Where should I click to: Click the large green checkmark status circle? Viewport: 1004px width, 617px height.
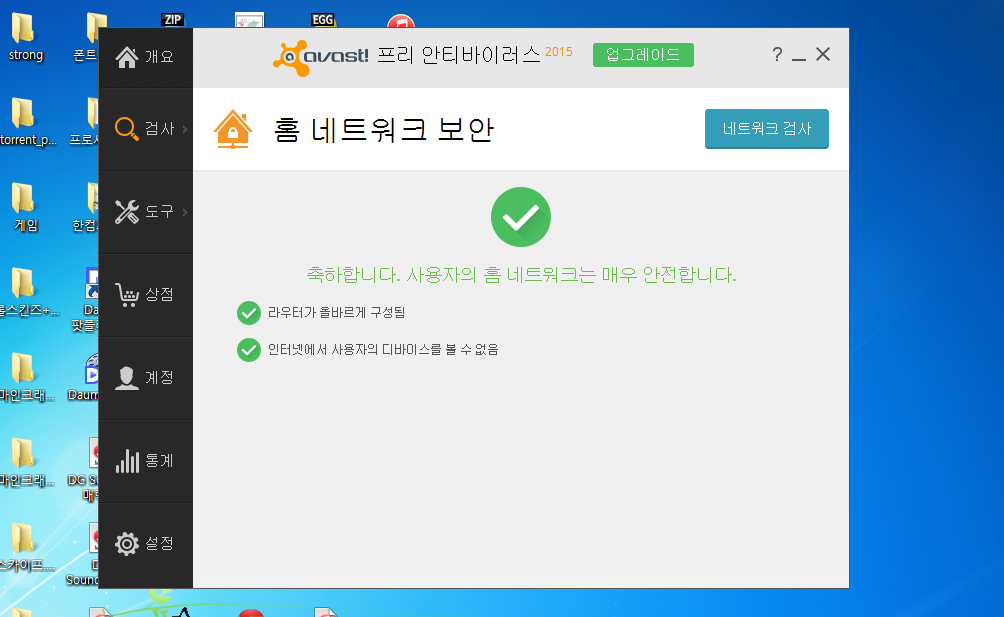[x=521, y=217]
